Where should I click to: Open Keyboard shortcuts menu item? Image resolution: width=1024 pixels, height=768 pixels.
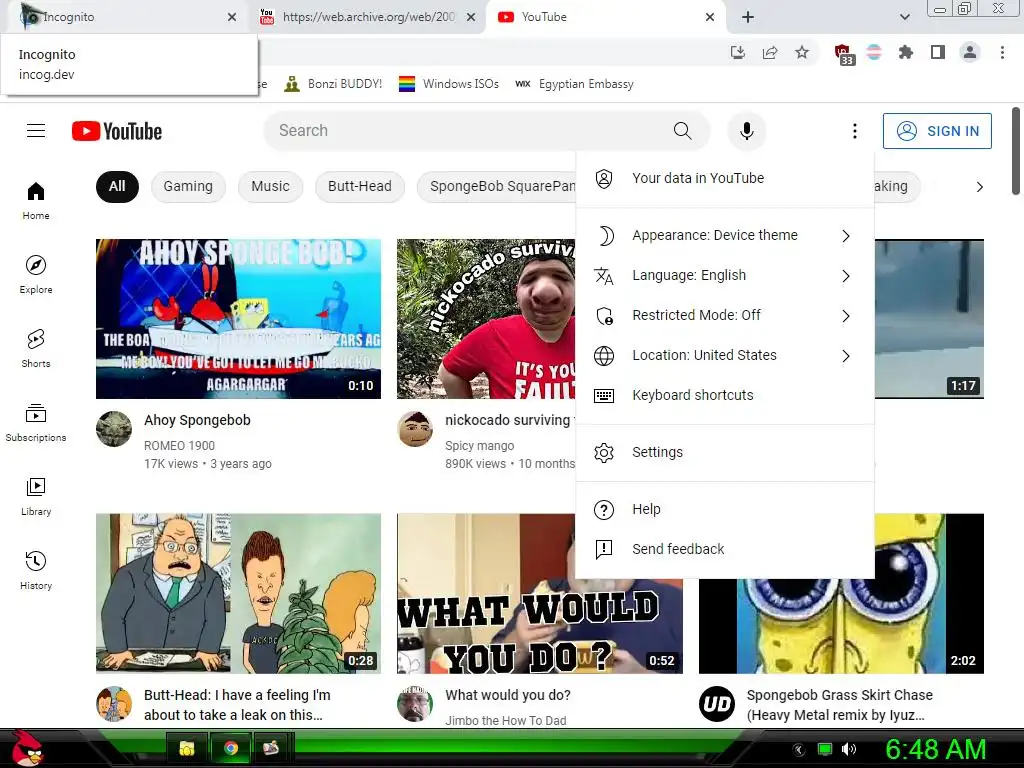[x=725, y=395]
